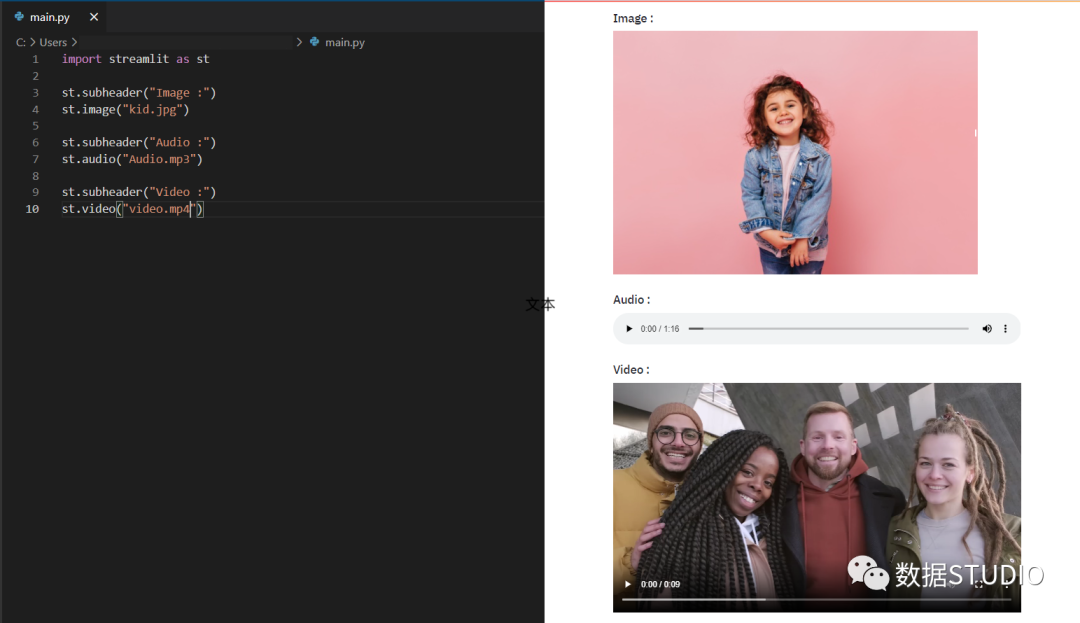Click the Video : subheader text

pos(631,369)
